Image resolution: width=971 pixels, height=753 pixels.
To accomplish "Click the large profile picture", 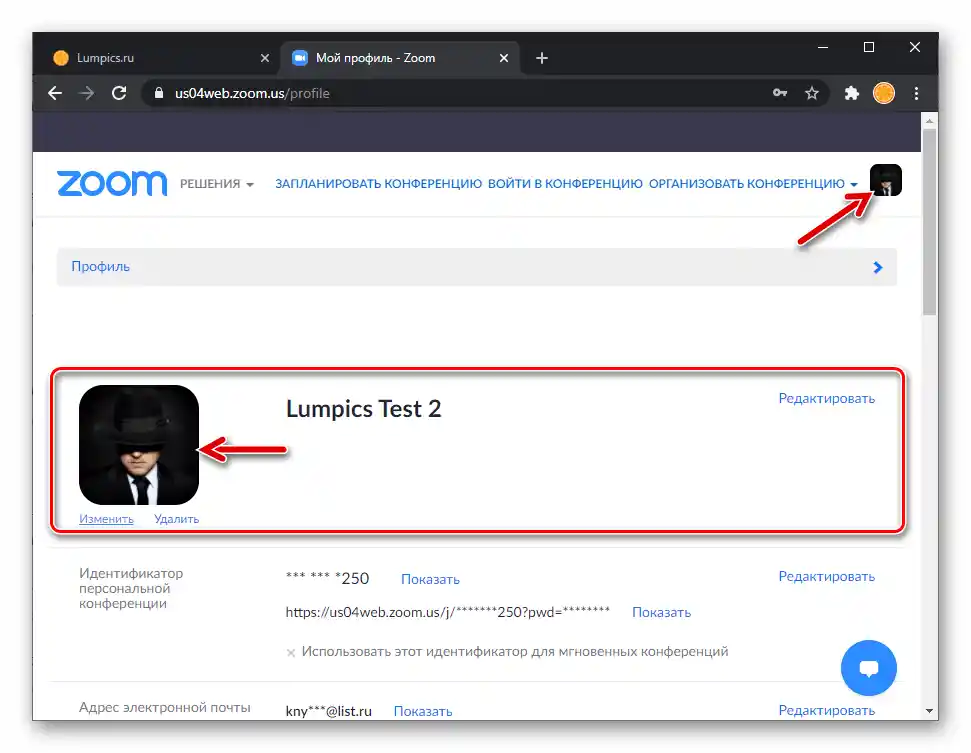I will click(x=139, y=445).
